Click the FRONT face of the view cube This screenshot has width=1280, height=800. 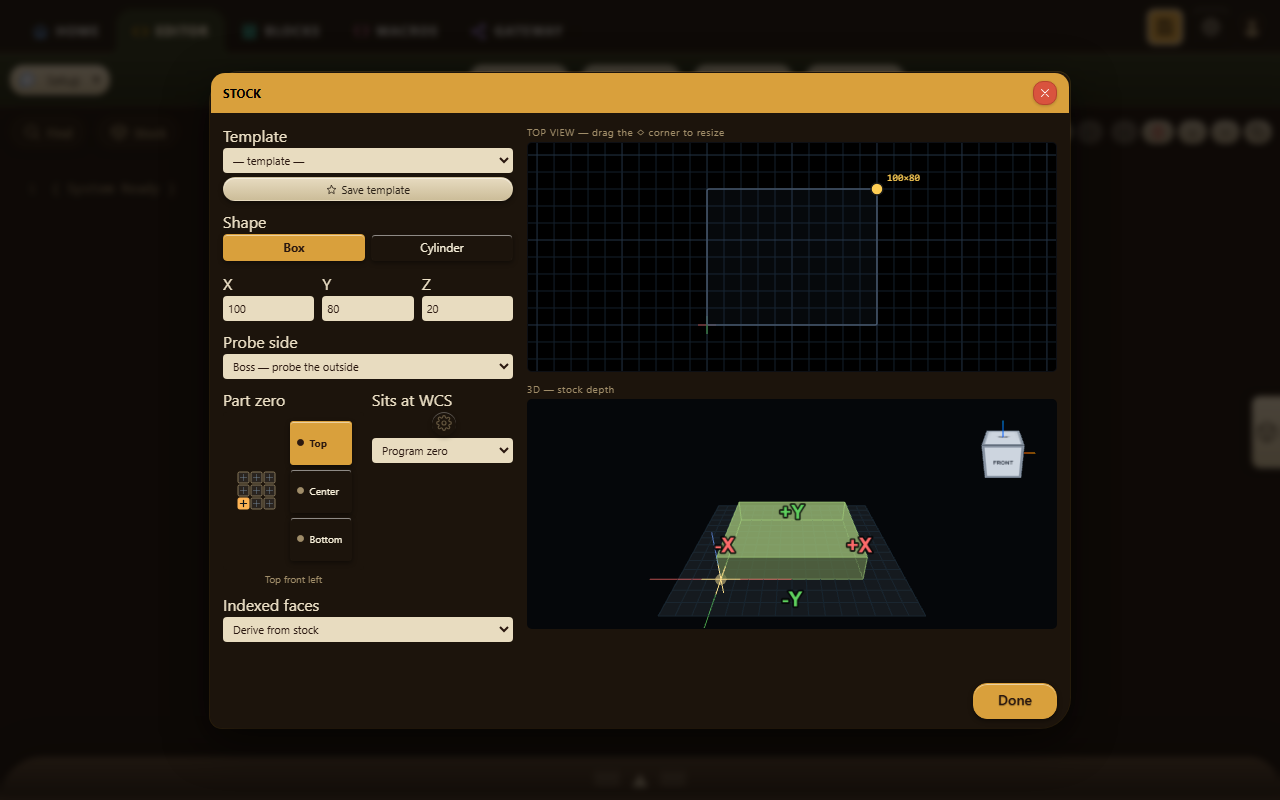pos(1003,463)
